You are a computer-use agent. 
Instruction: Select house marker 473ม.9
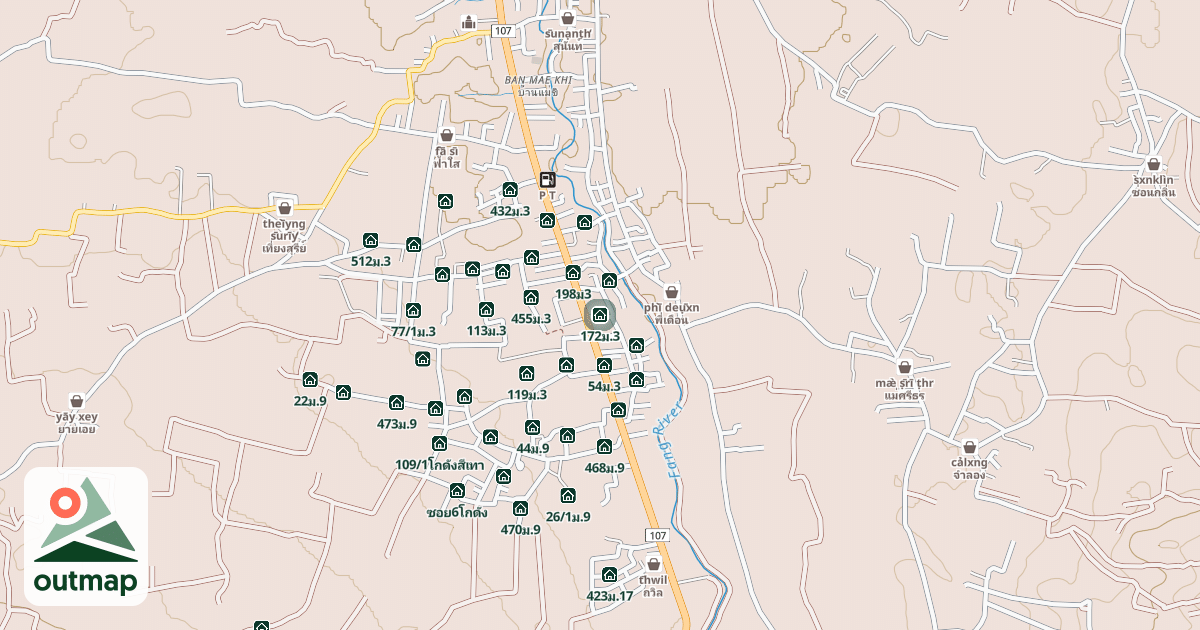click(396, 403)
